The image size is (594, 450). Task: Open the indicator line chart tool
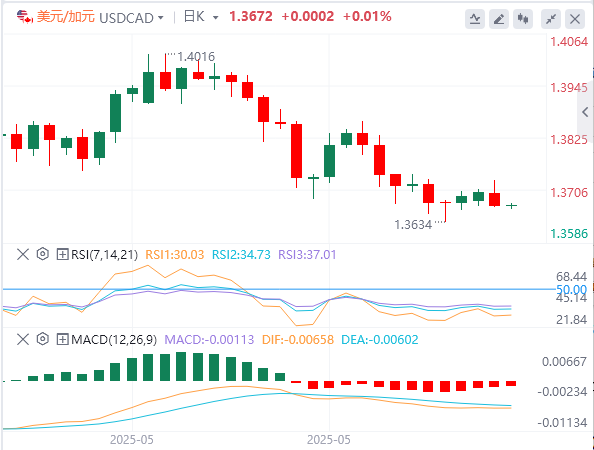[x=475, y=19]
